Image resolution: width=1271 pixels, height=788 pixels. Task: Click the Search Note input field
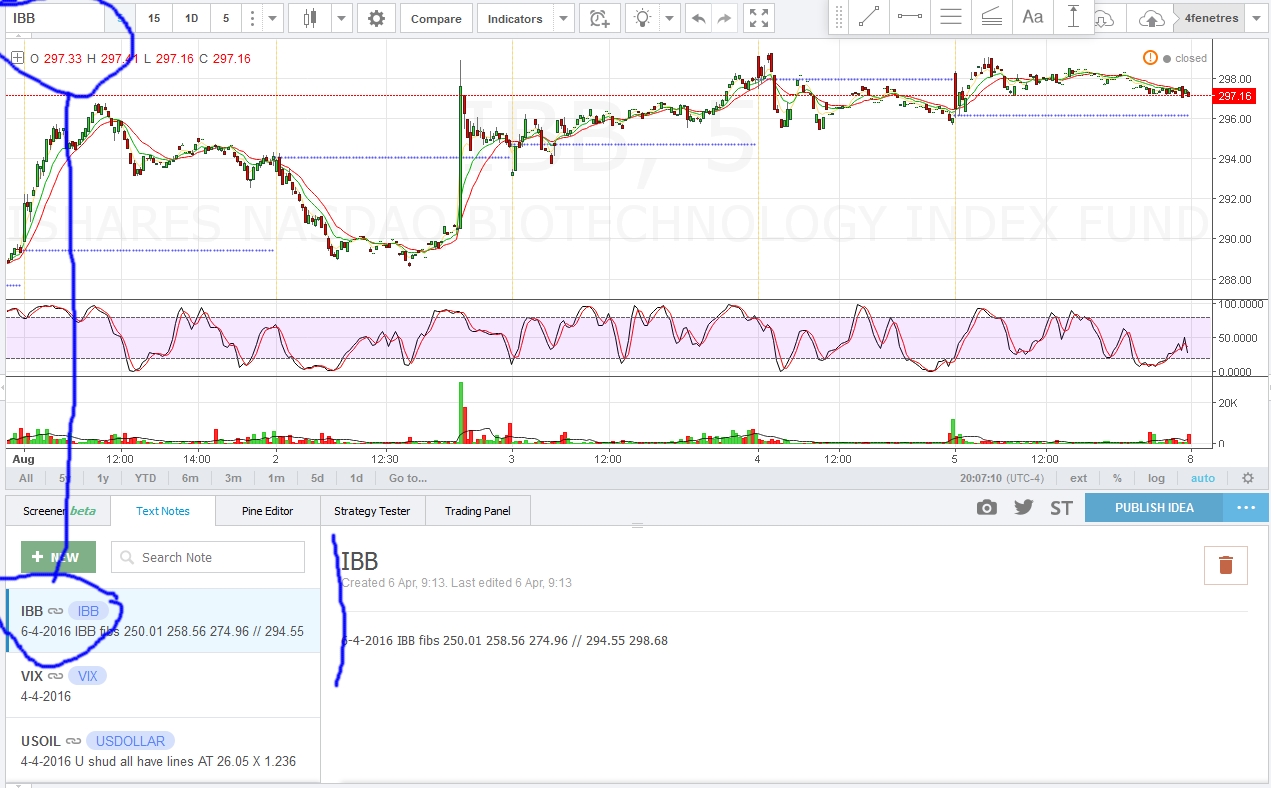tap(208, 557)
